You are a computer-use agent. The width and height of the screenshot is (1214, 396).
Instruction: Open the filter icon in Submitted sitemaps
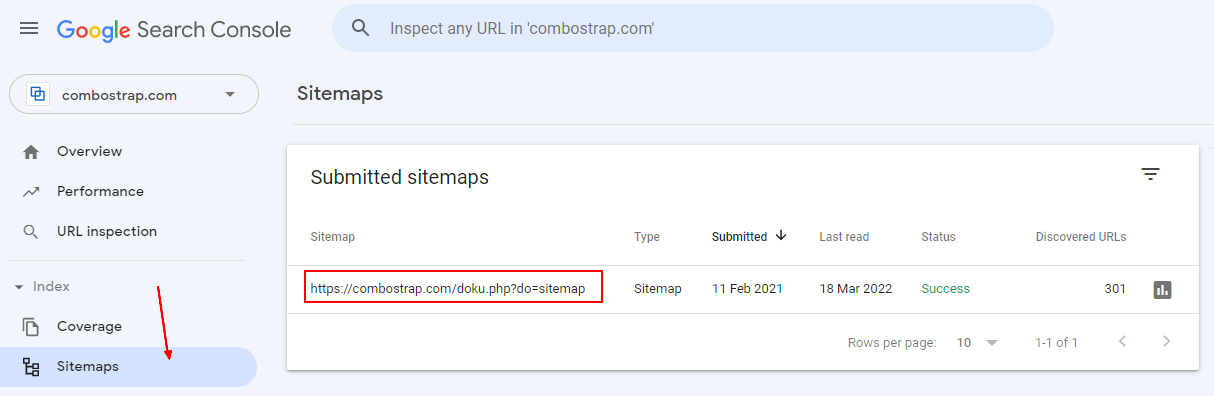[x=1151, y=175]
